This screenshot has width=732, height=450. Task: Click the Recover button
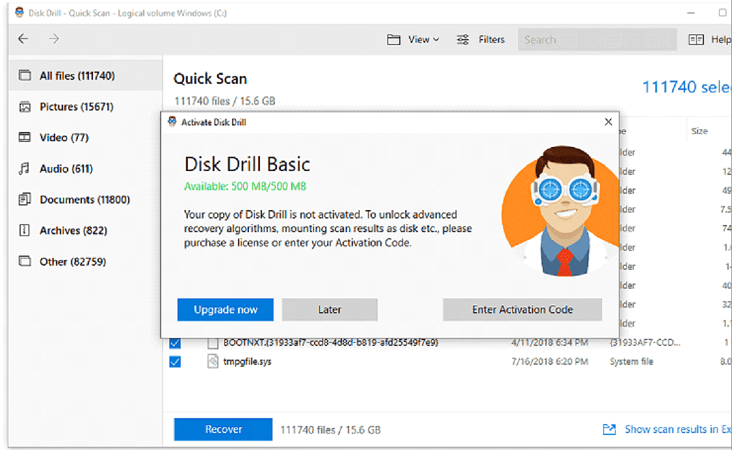point(223,429)
